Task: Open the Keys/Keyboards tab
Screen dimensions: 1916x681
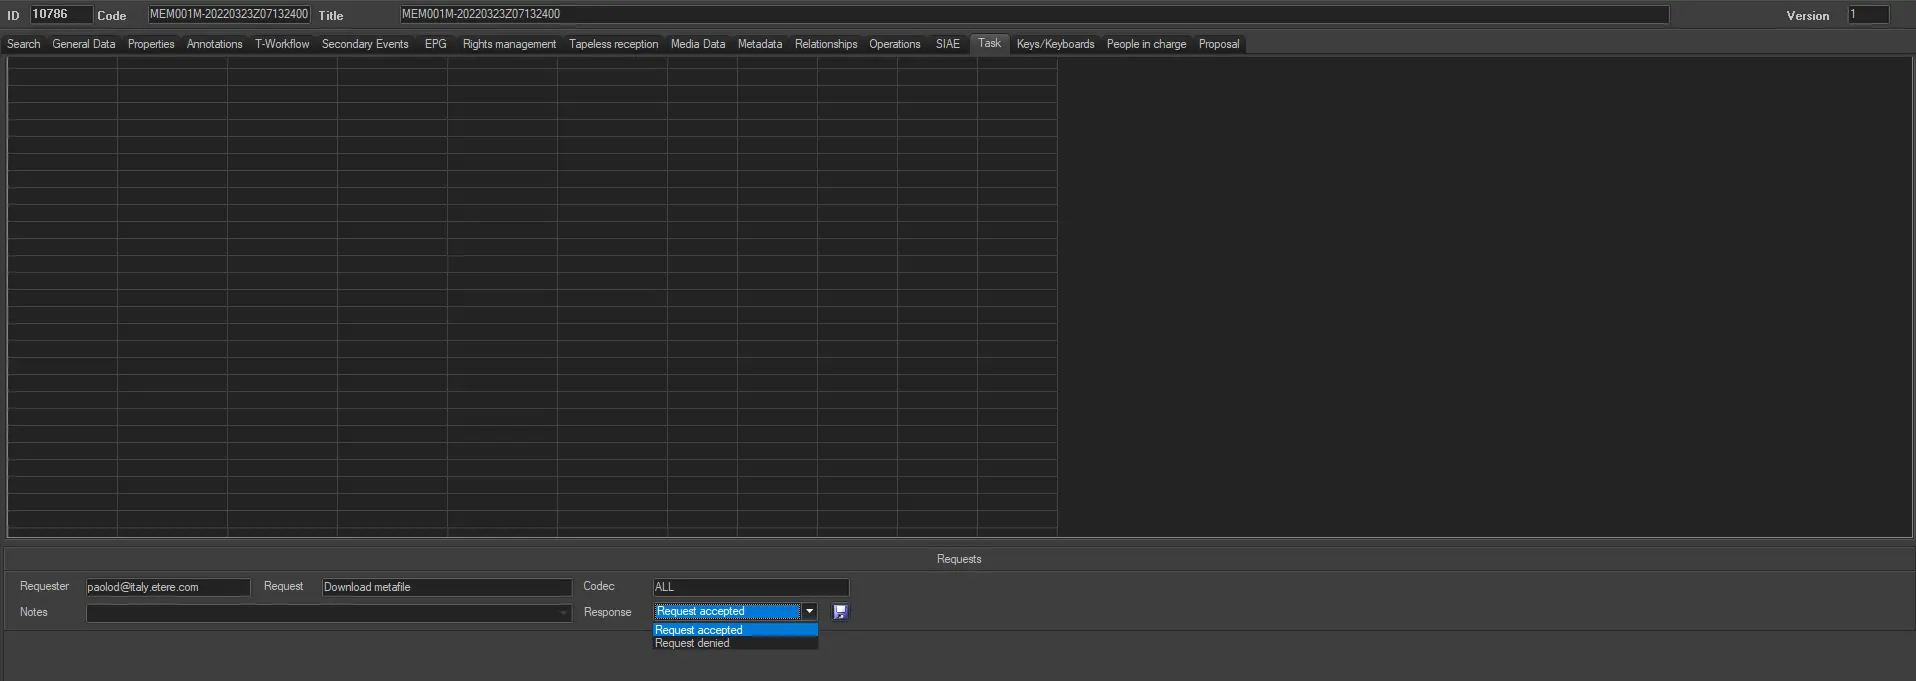Action: 1055,44
